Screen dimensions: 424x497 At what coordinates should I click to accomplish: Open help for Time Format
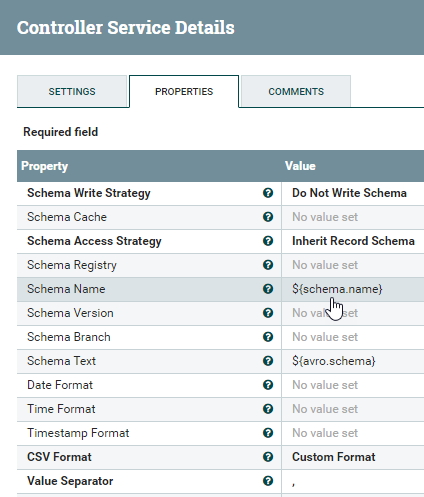(x=268, y=409)
